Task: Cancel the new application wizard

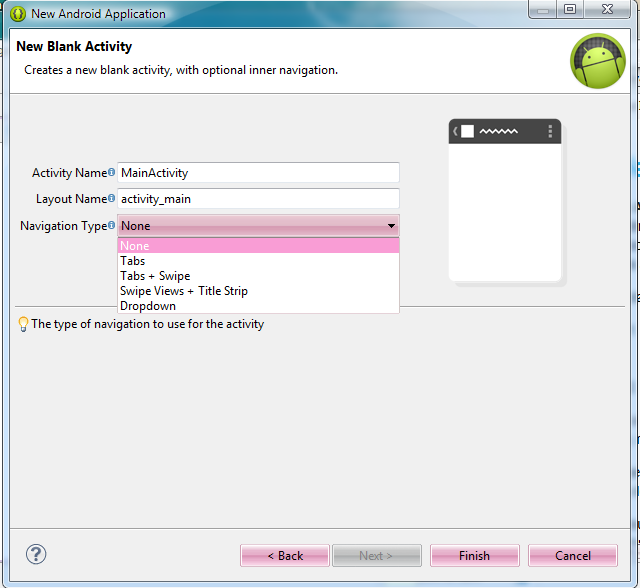Action: [573, 555]
